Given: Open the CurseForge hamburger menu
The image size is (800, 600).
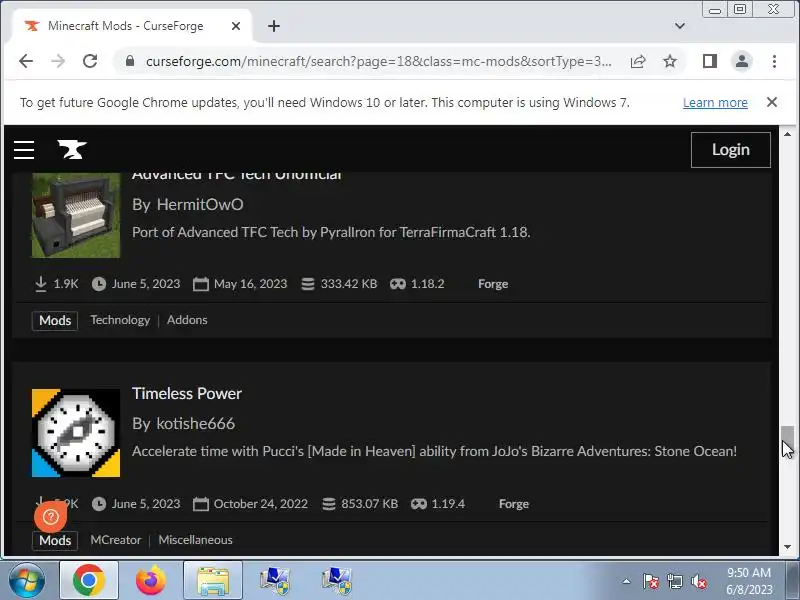Looking at the screenshot, I should 24,150.
